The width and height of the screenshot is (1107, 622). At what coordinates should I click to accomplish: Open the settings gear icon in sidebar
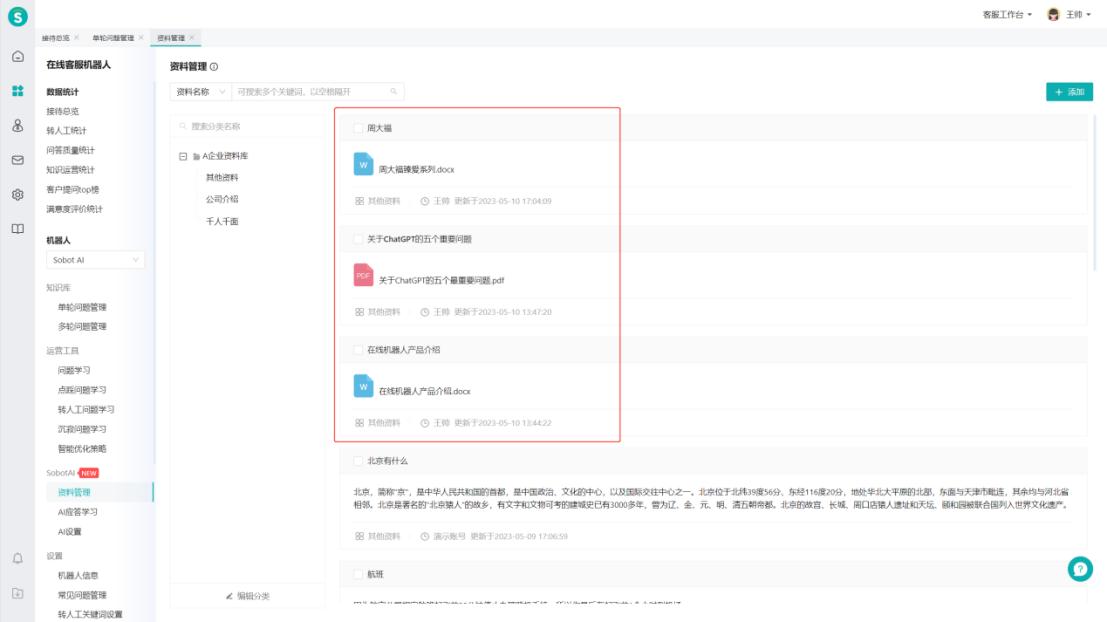17,194
